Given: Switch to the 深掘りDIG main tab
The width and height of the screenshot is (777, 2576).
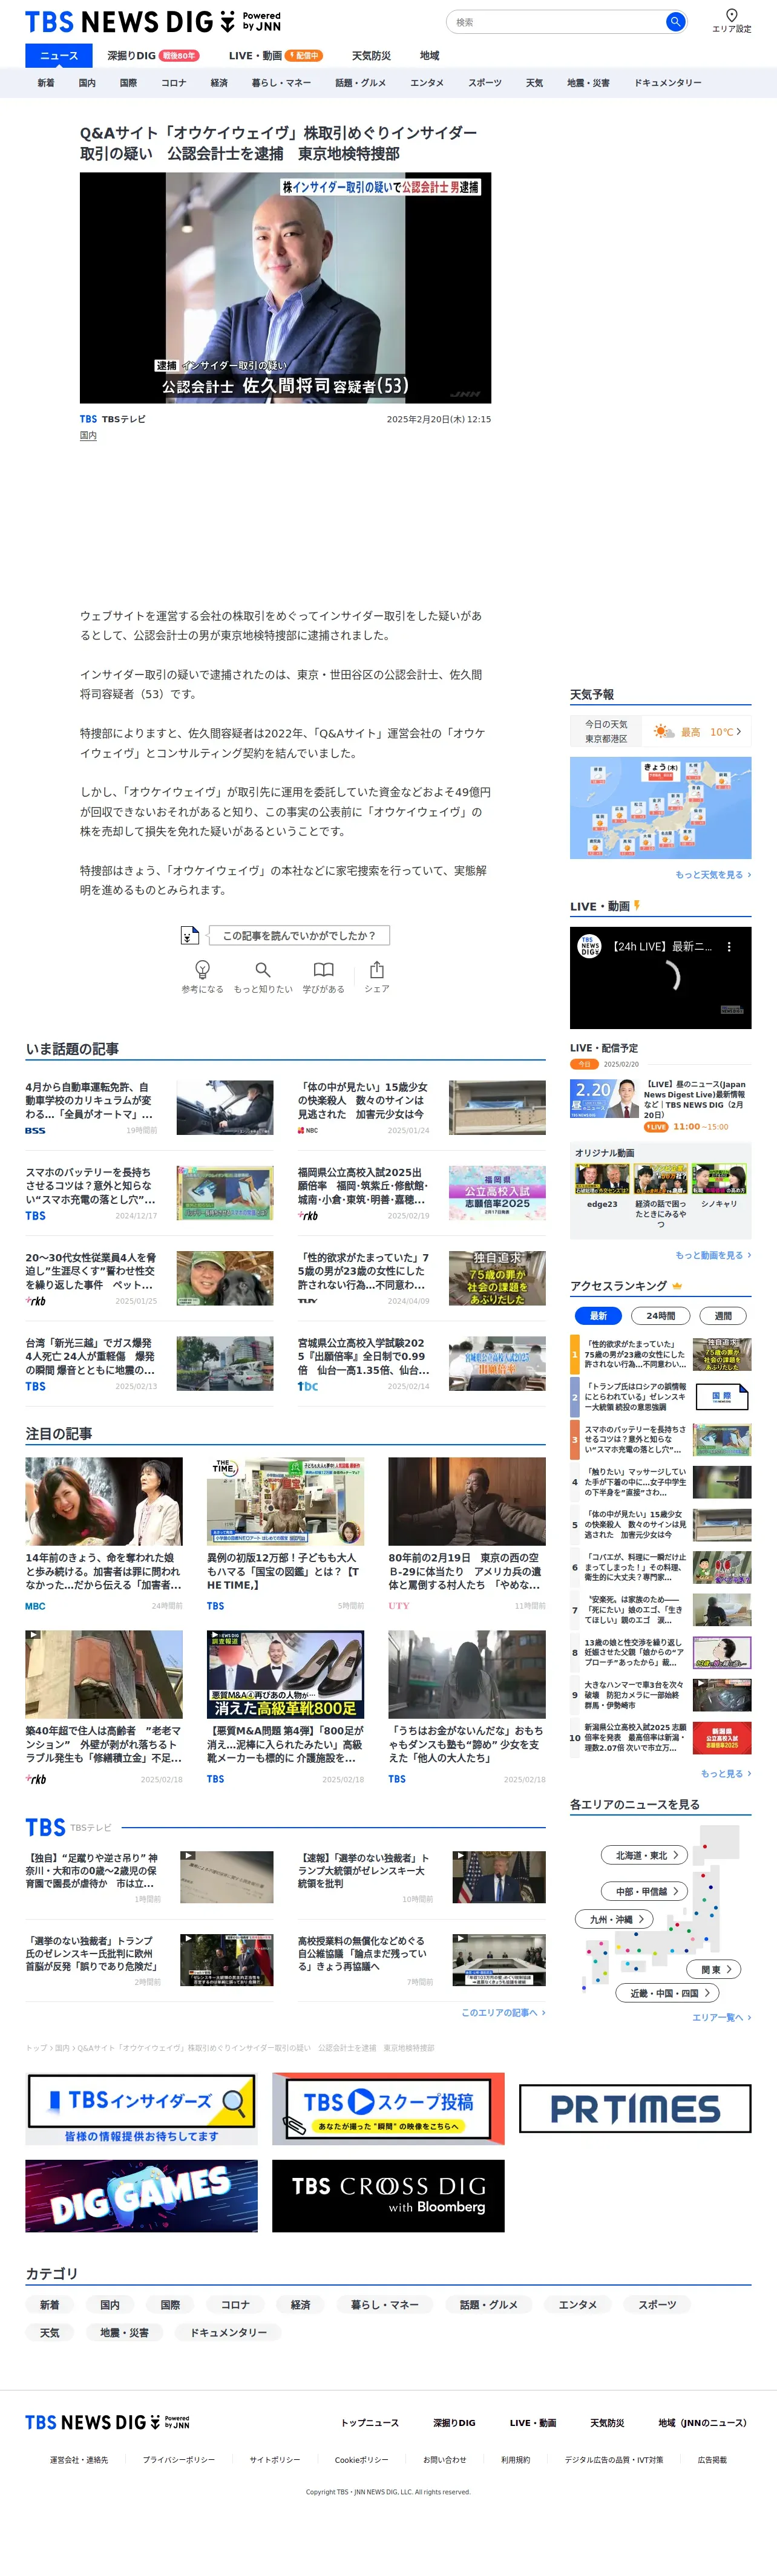Looking at the screenshot, I should coord(153,56).
